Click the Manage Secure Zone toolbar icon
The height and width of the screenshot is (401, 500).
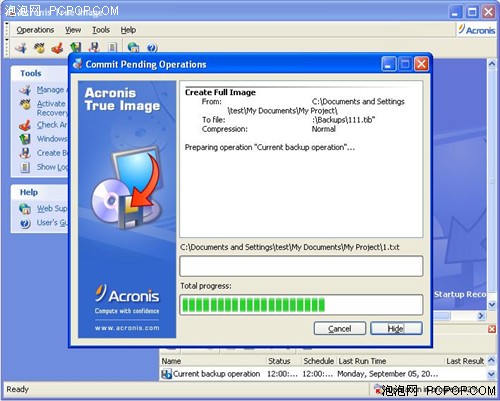click(x=21, y=48)
